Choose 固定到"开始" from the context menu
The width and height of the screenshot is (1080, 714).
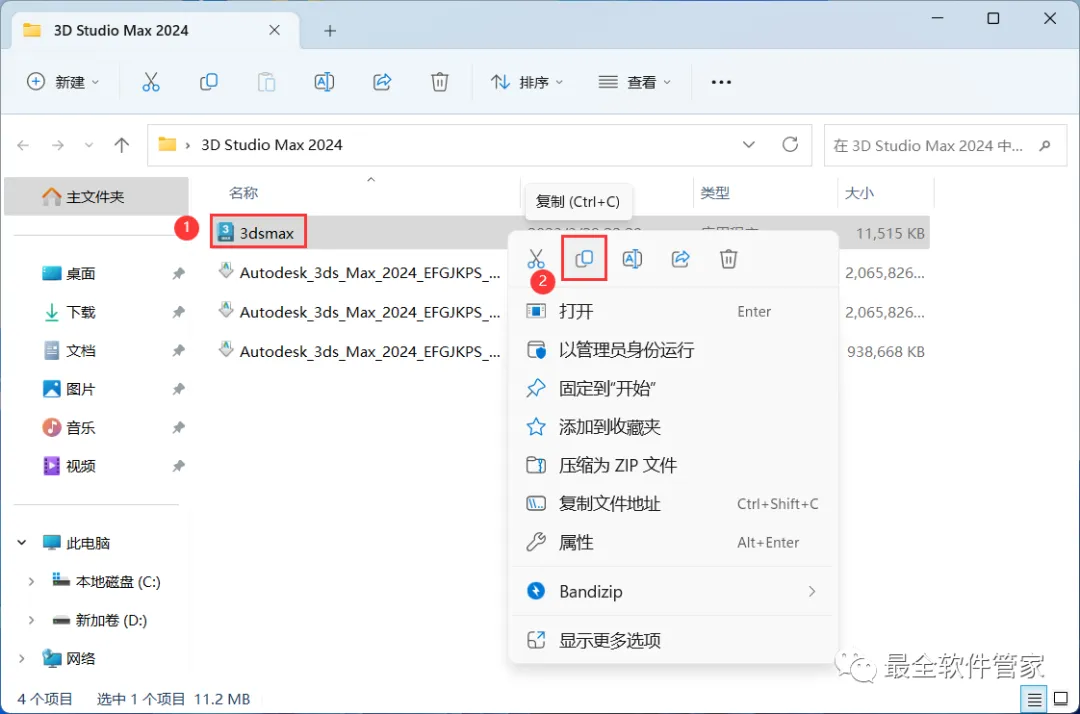(673, 388)
